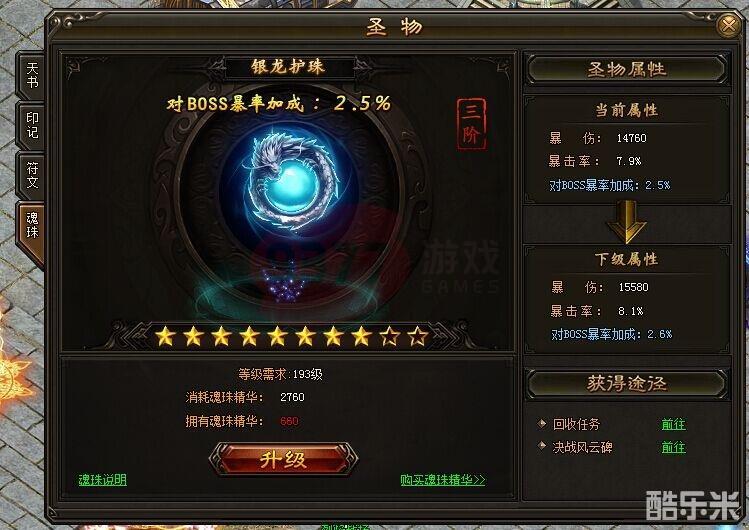Image resolution: width=749 pixels, height=530 pixels.
Task: Click the last empty star outline
Action: coord(418,337)
